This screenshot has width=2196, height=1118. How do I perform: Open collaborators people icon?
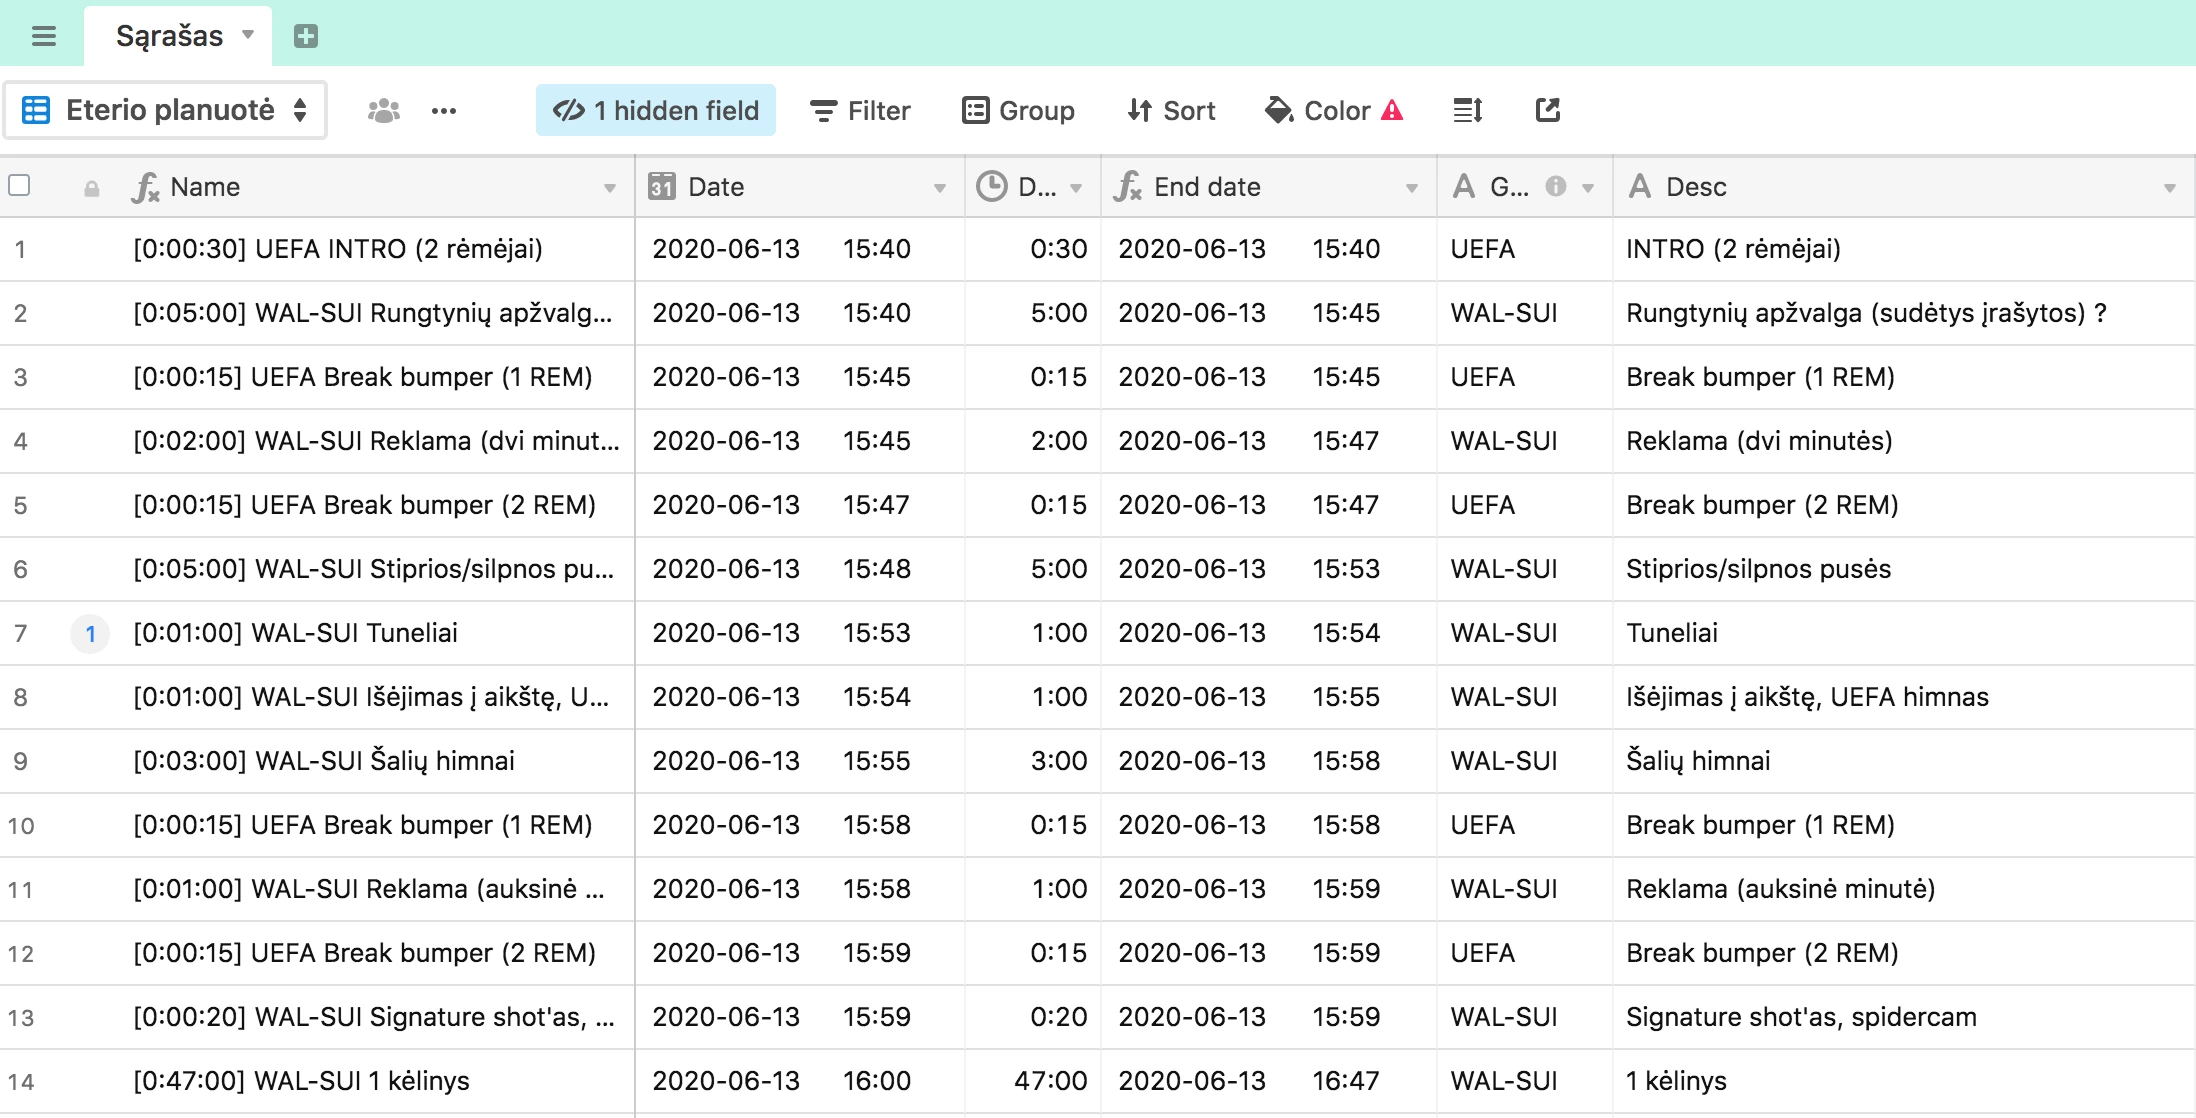click(x=383, y=111)
